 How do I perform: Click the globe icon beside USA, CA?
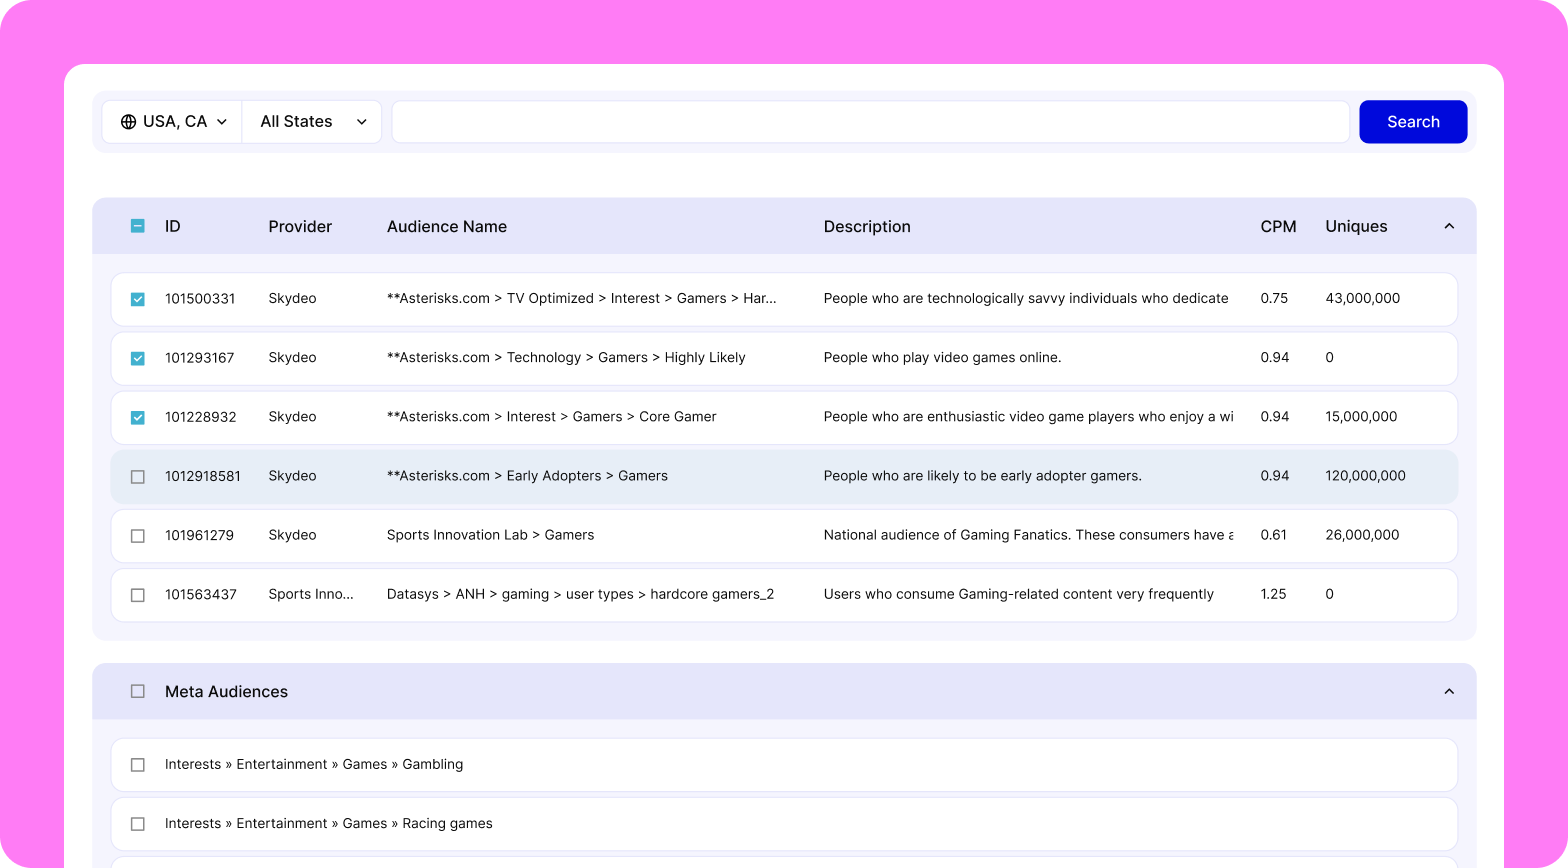click(128, 122)
